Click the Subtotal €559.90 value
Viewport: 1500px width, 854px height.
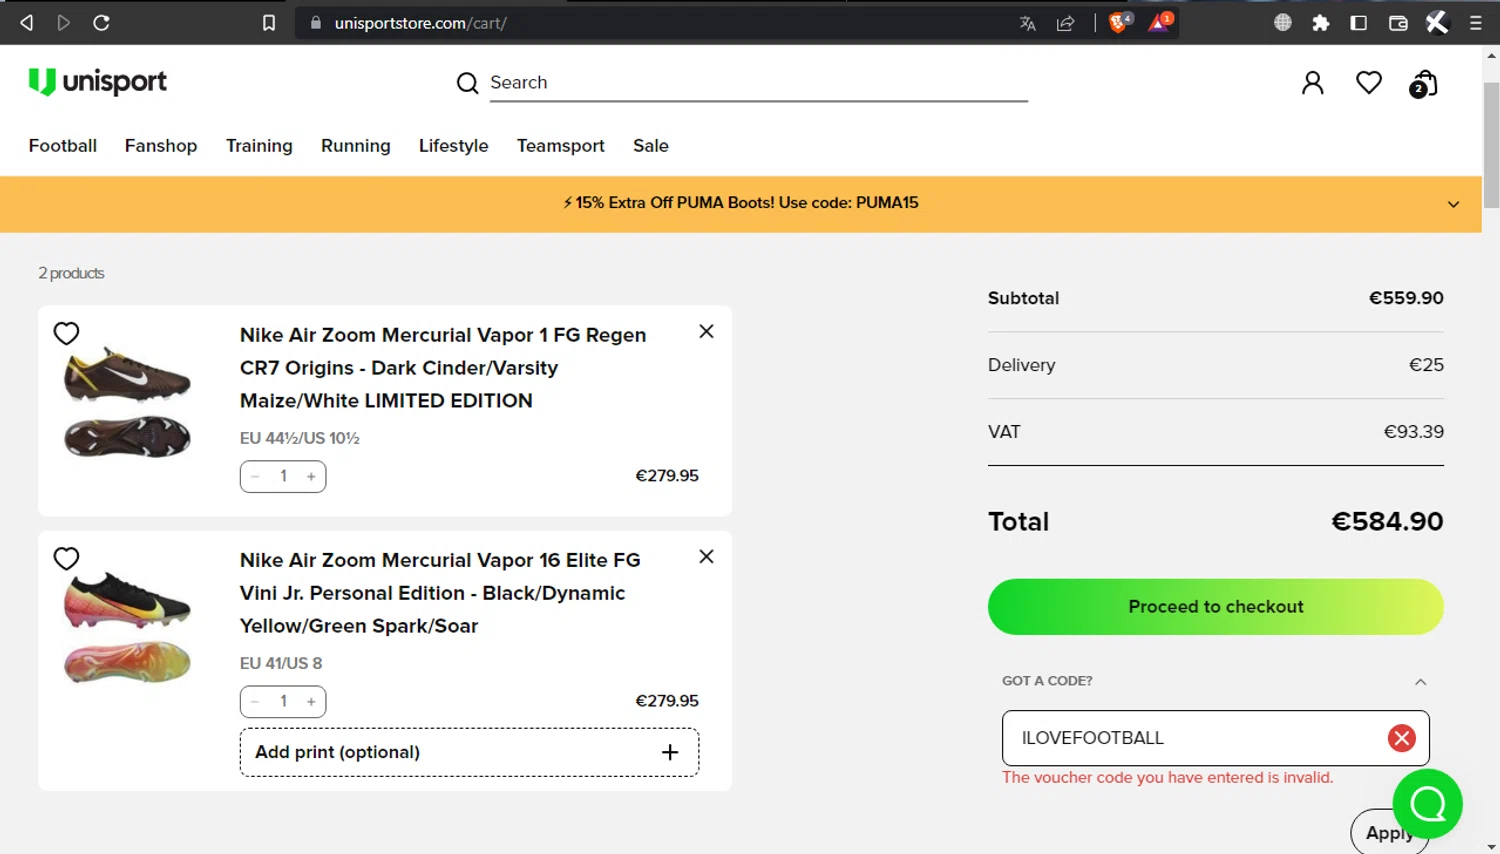tap(1406, 298)
